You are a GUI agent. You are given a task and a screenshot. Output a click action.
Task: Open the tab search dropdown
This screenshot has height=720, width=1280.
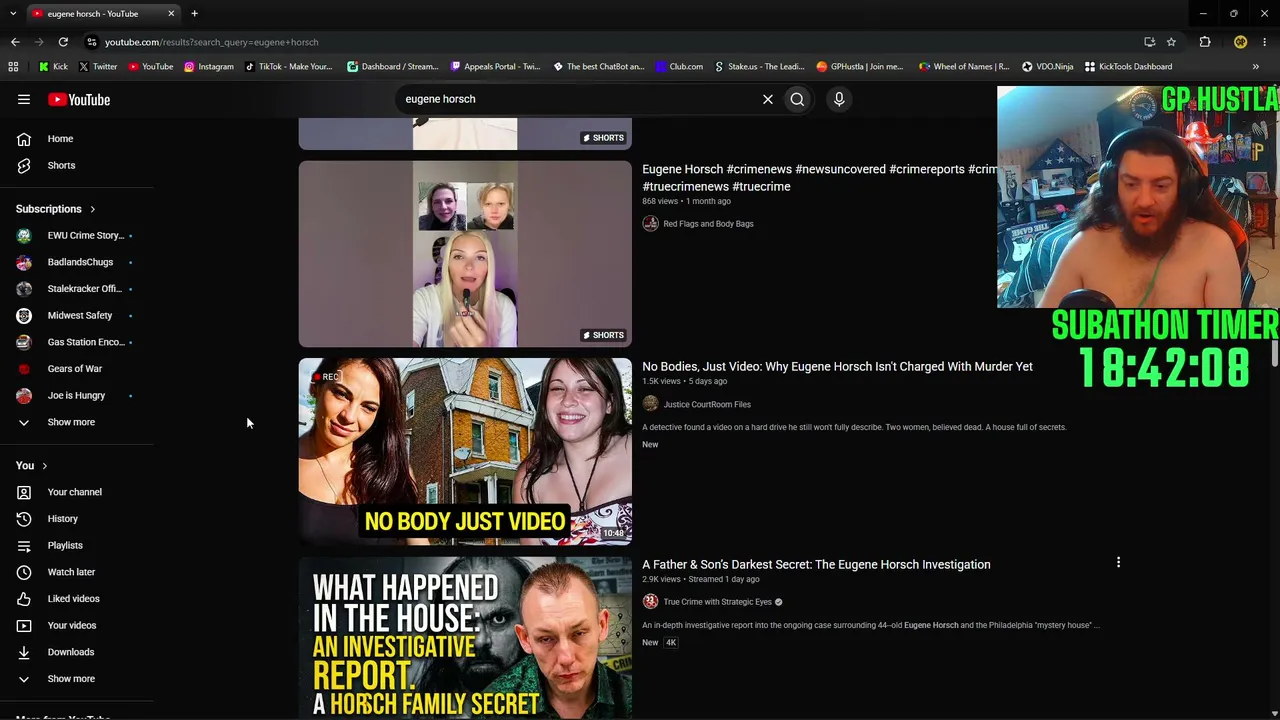point(13,14)
